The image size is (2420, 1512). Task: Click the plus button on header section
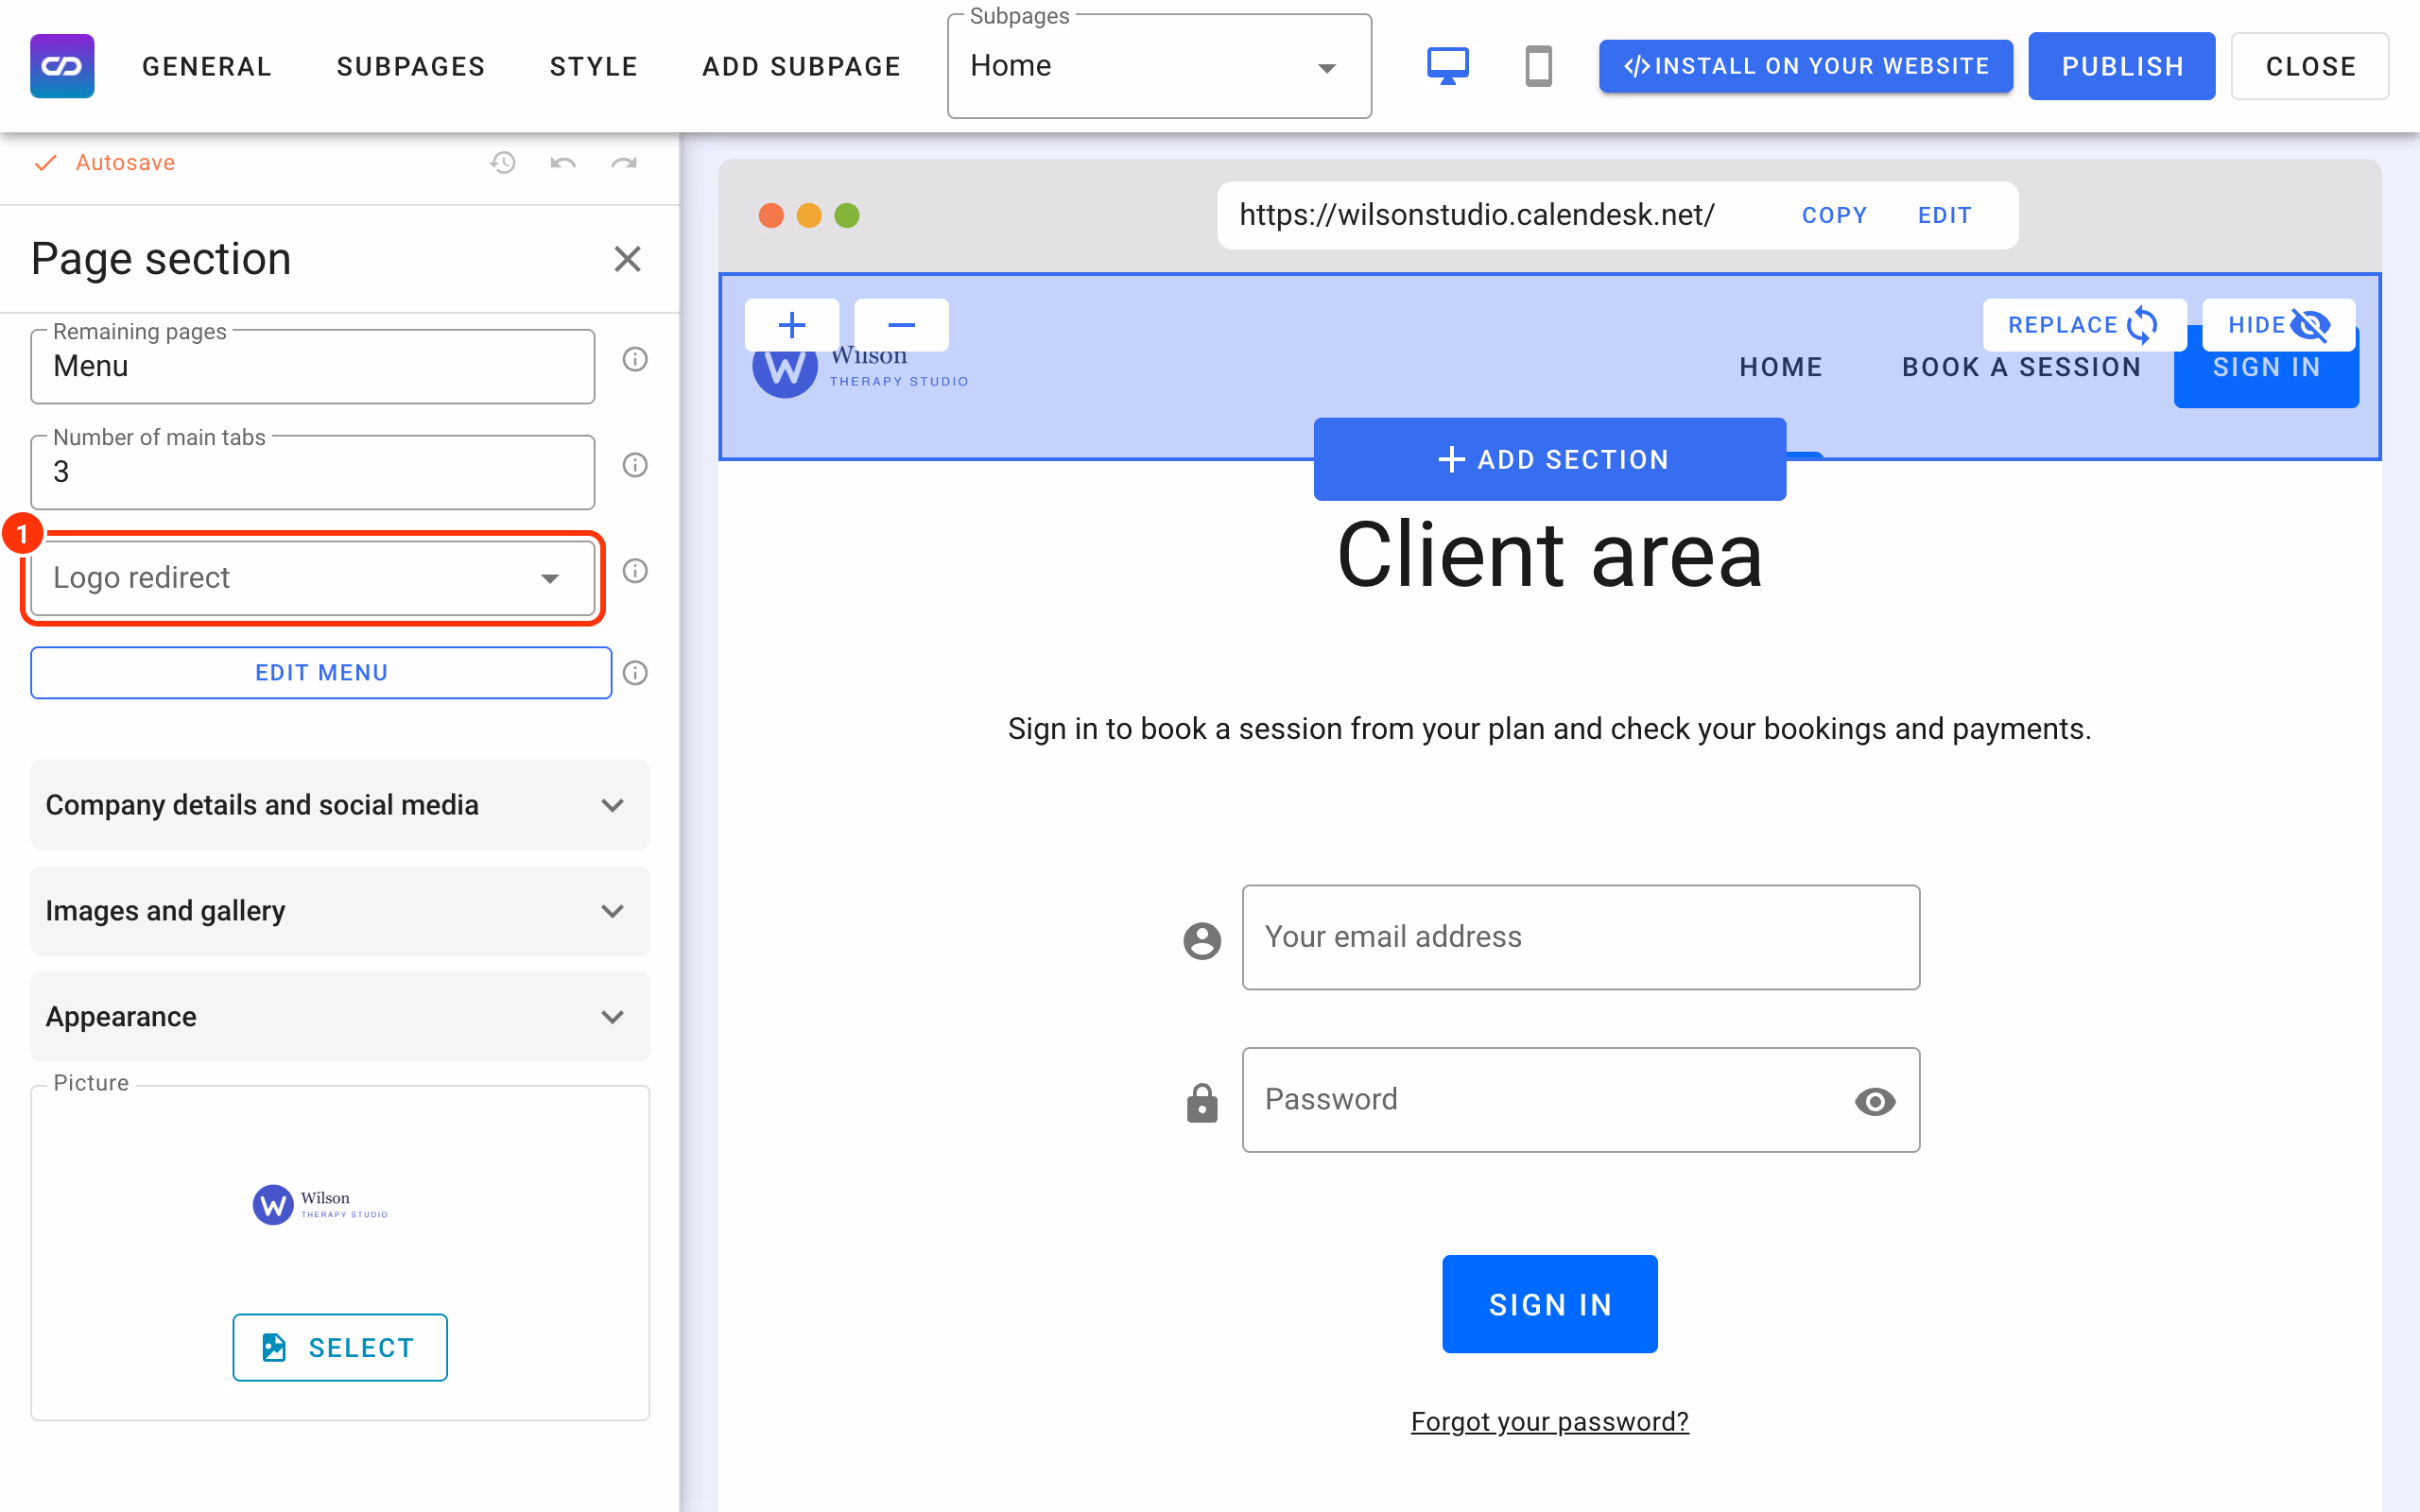(791, 325)
